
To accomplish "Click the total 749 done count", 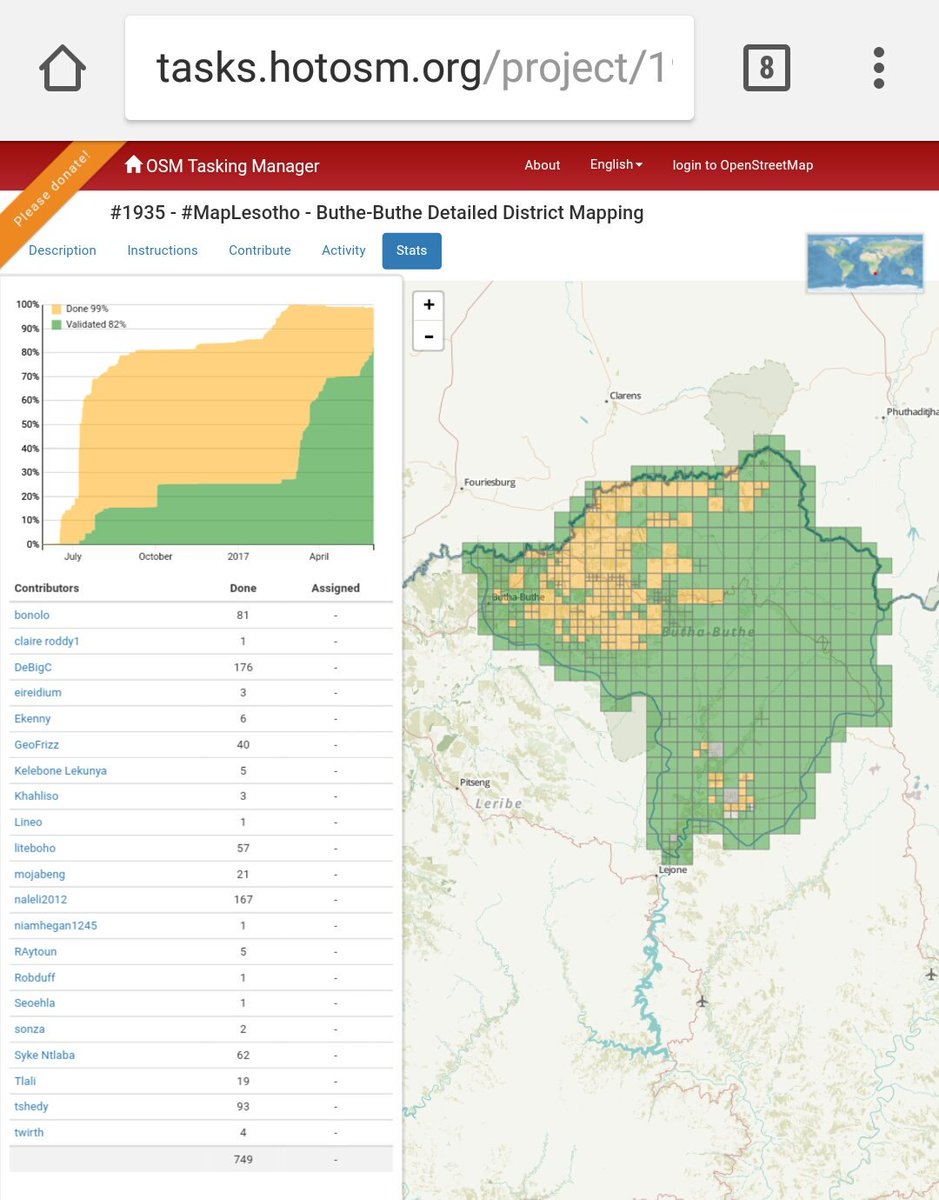I will click(243, 1159).
